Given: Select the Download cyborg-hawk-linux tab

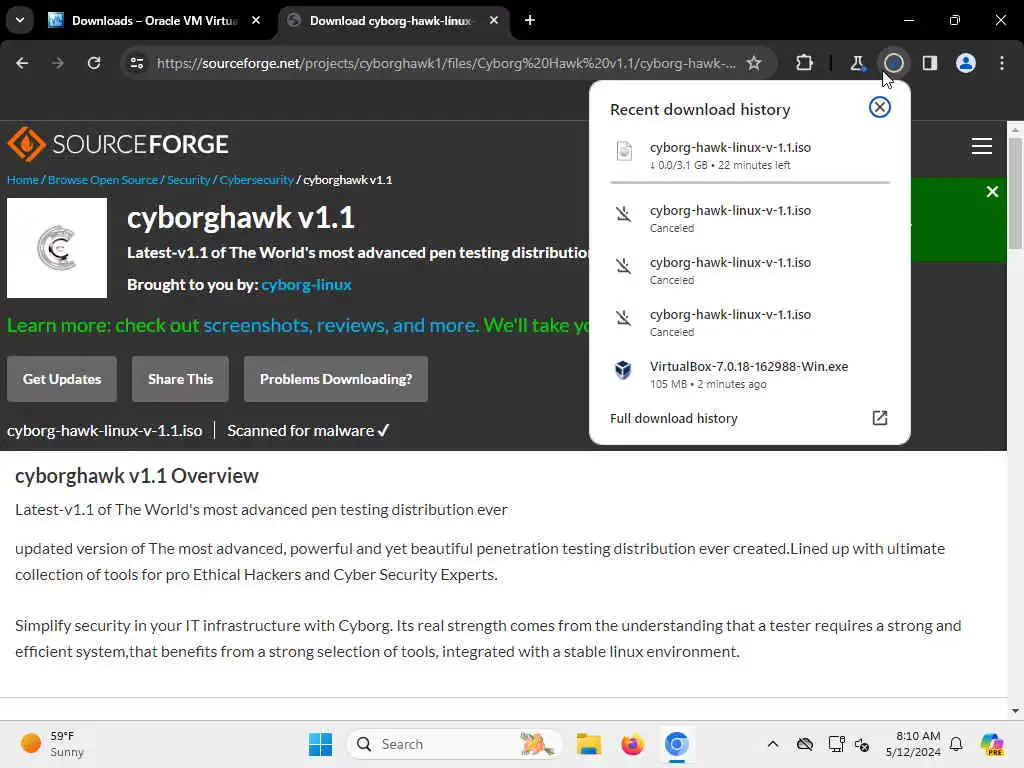Looking at the screenshot, I should point(392,20).
